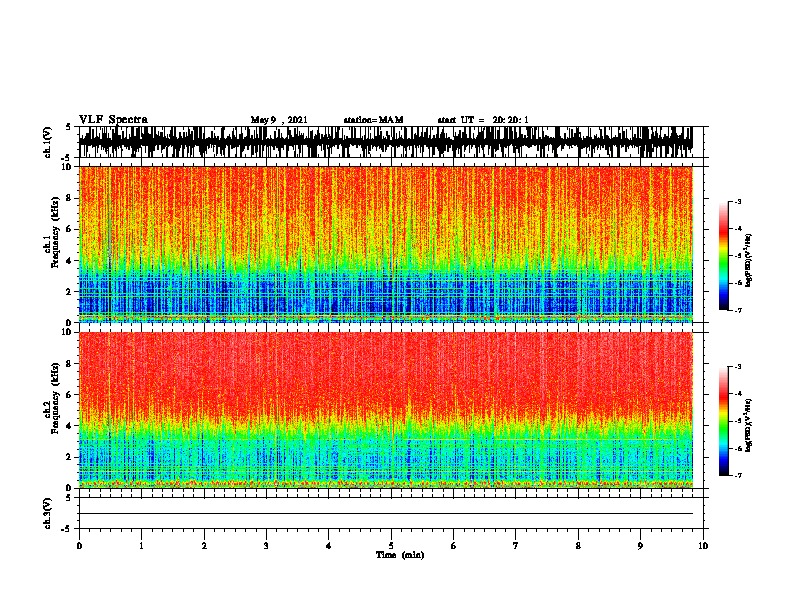Click time axis tick label "8"
The height and width of the screenshot is (612, 792).
pos(578,546)
